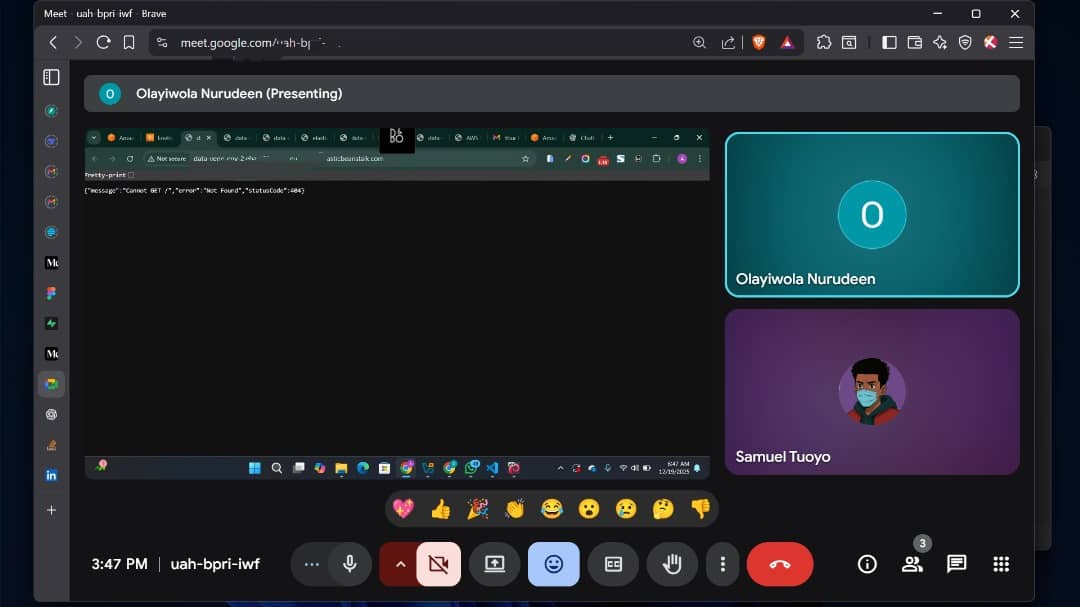Open Brave VPN shield icon
The height and width of the screenshot is (607, 1080).
pos(965,43)
